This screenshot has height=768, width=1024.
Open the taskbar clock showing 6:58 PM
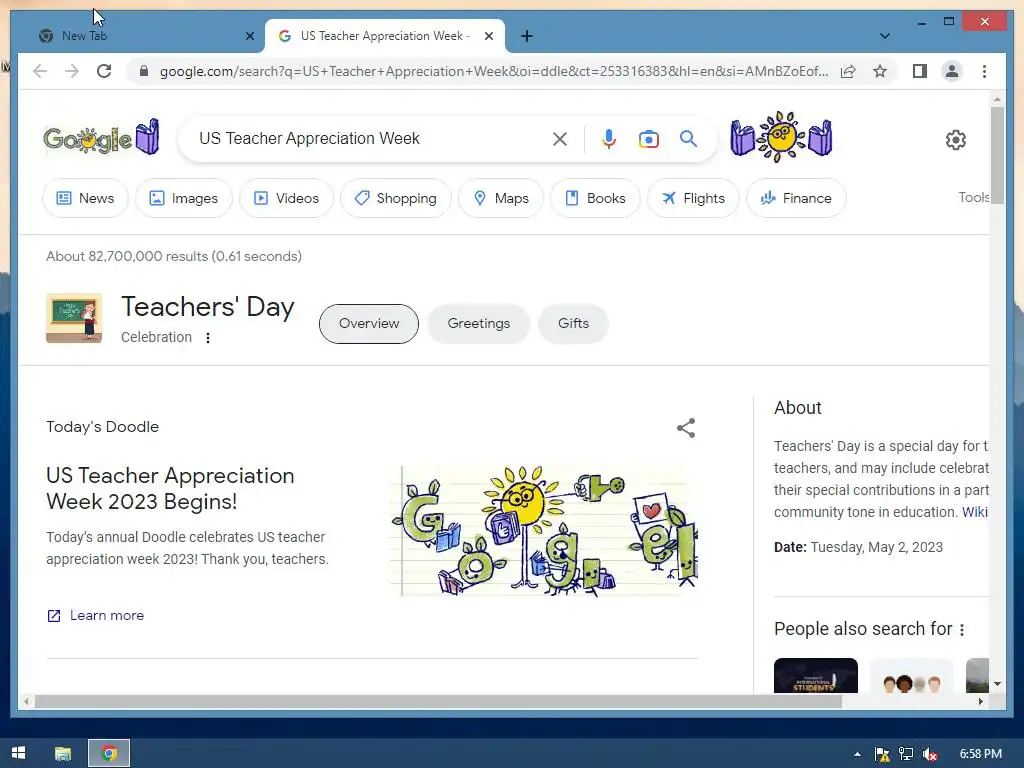coord(980,754)
